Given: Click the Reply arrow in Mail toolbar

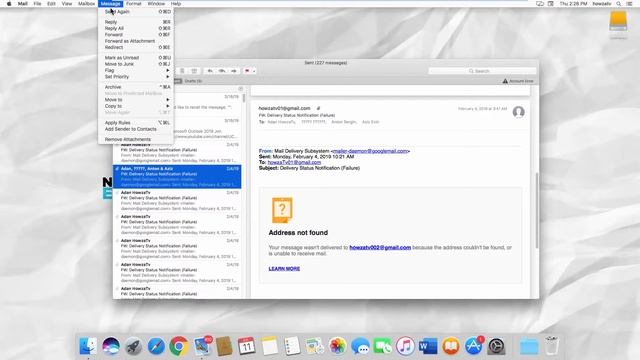Looking at the screenshot, I should click(x=210, y=71).
